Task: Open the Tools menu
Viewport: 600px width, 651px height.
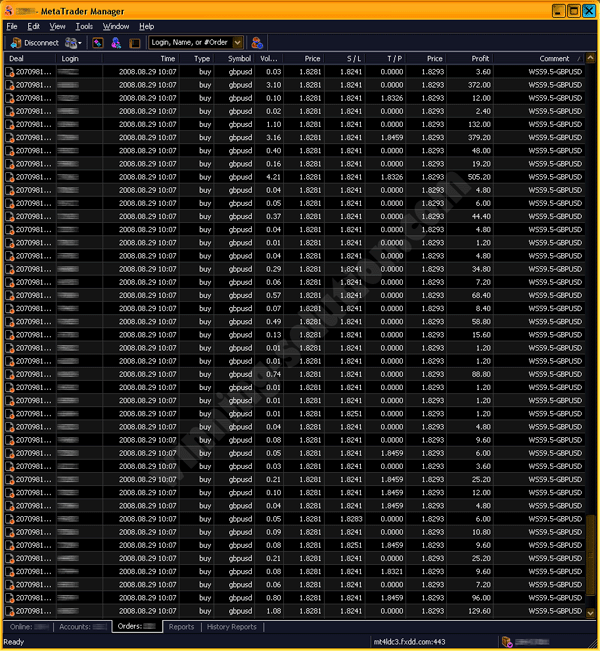Action: (x=84, y=26)
